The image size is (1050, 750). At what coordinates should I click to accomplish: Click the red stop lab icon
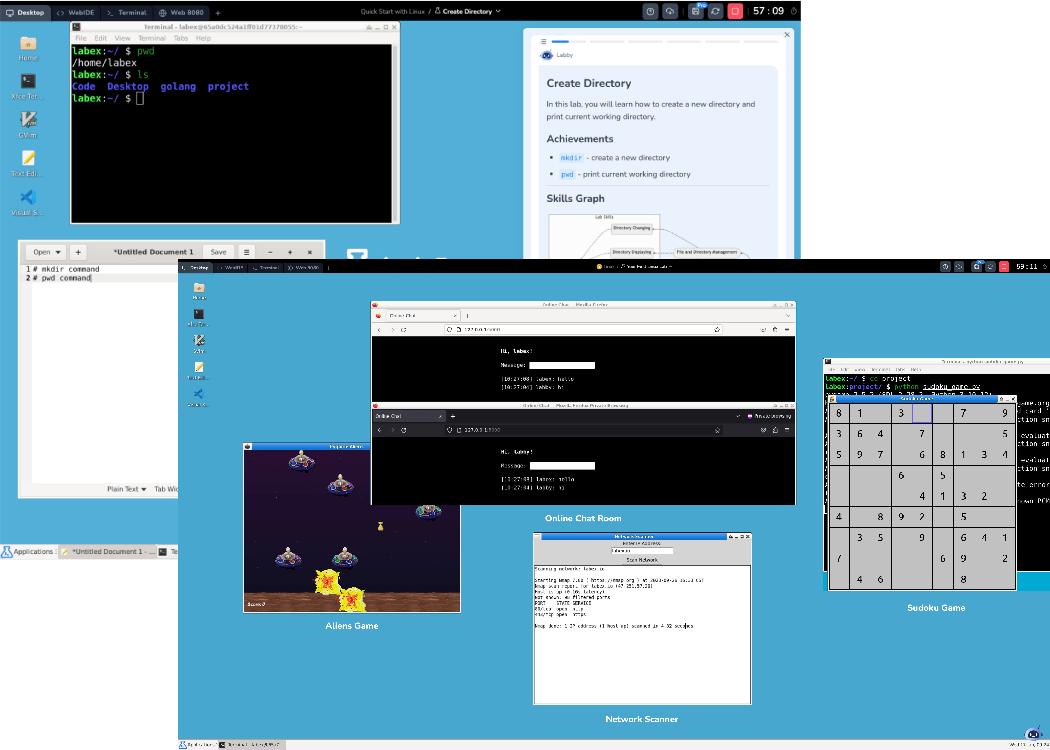[735, 11]
